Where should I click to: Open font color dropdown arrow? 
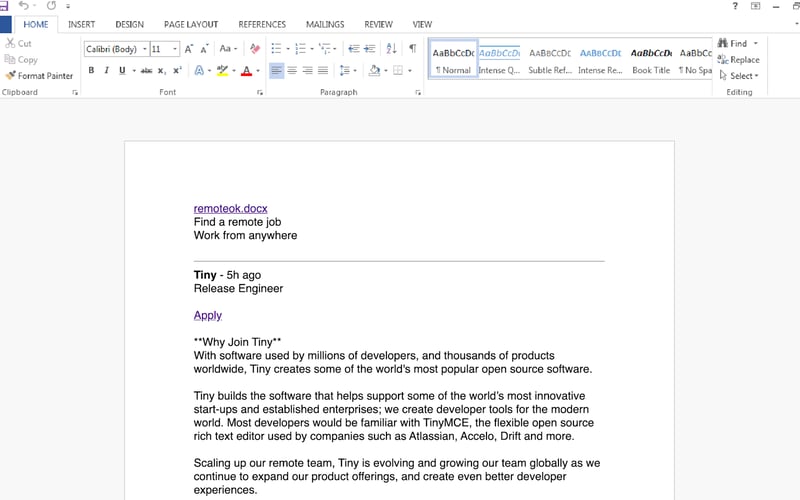(258, 70)
